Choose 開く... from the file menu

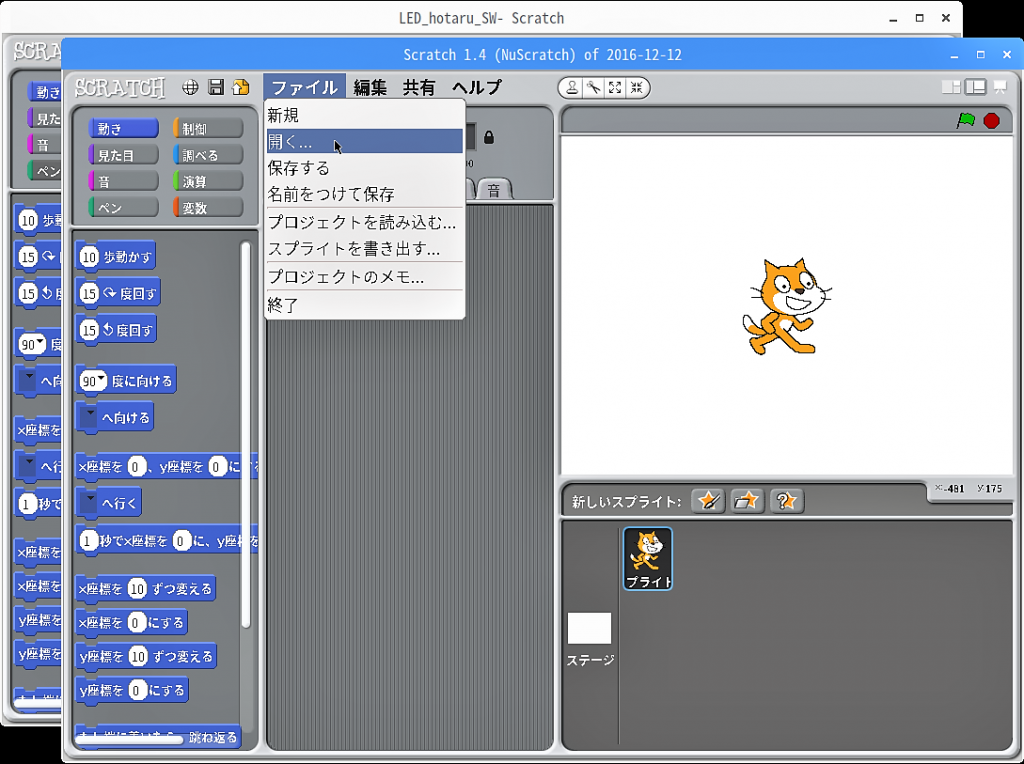pos(364,142)
